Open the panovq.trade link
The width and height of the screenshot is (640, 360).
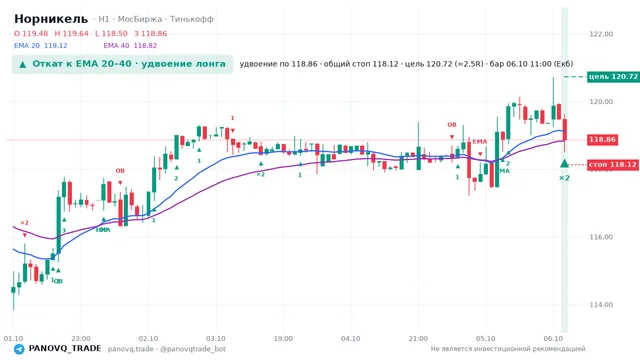(131, 349)
